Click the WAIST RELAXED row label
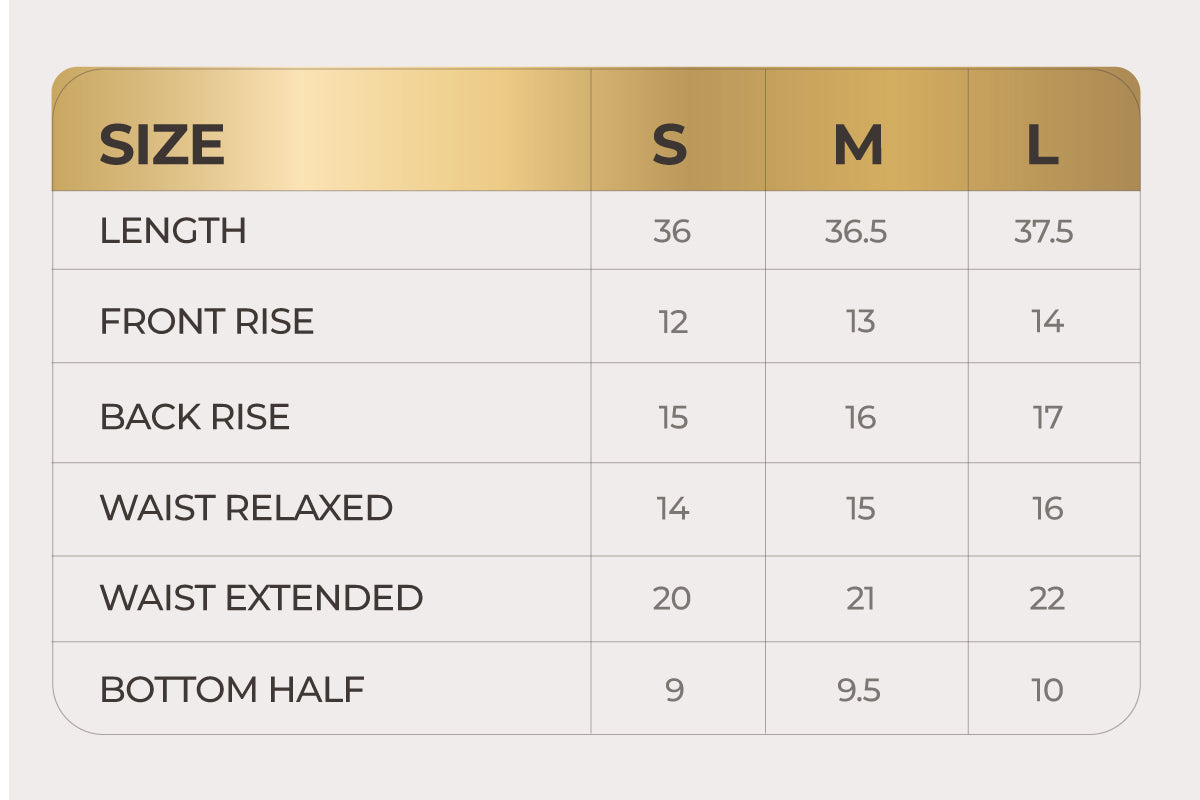 (x=246, y=508)
